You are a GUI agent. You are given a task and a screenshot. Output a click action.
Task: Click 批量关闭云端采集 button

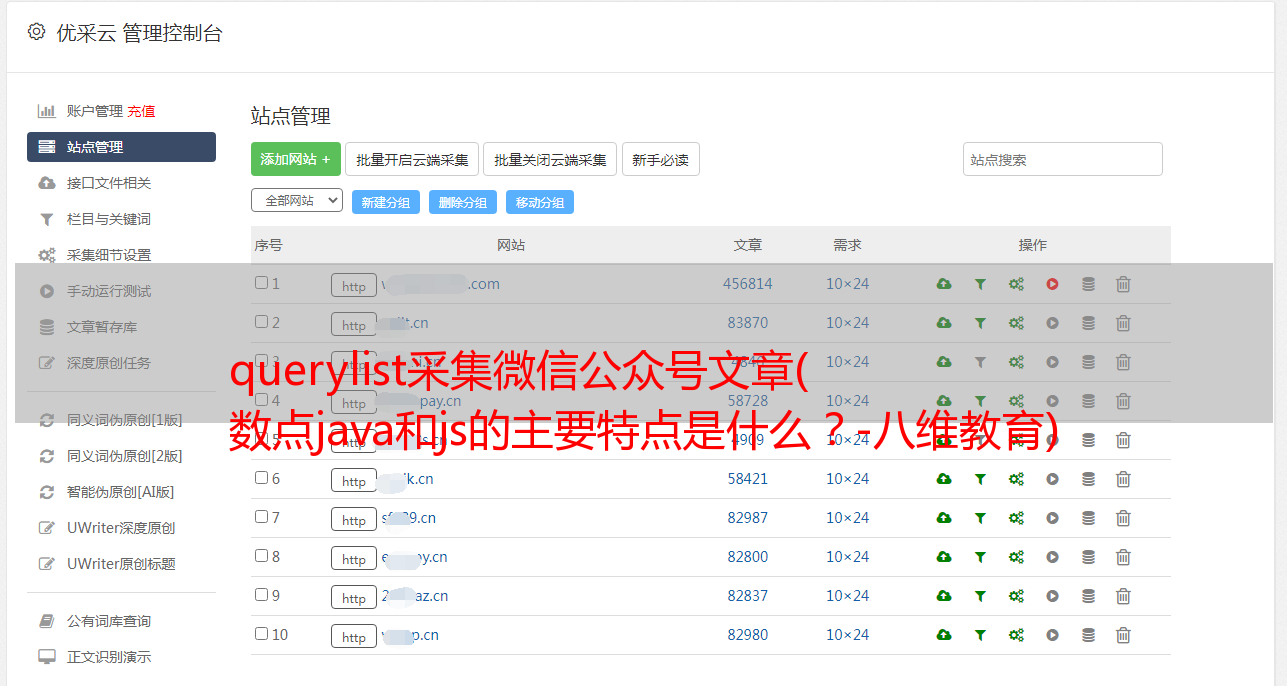550,159
